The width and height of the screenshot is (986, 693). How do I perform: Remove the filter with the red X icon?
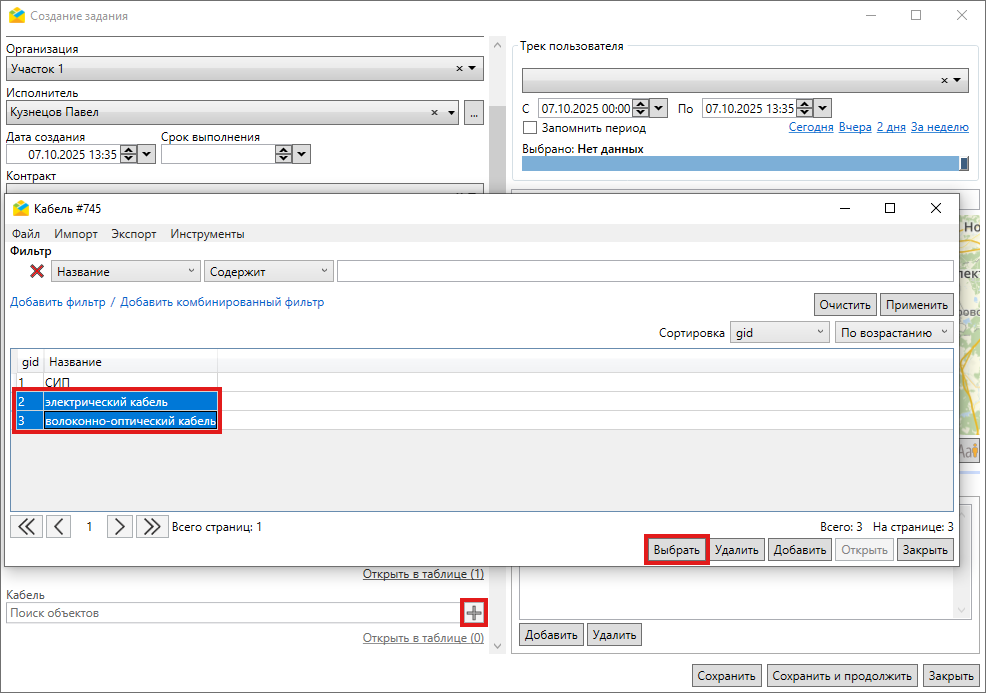37,271
